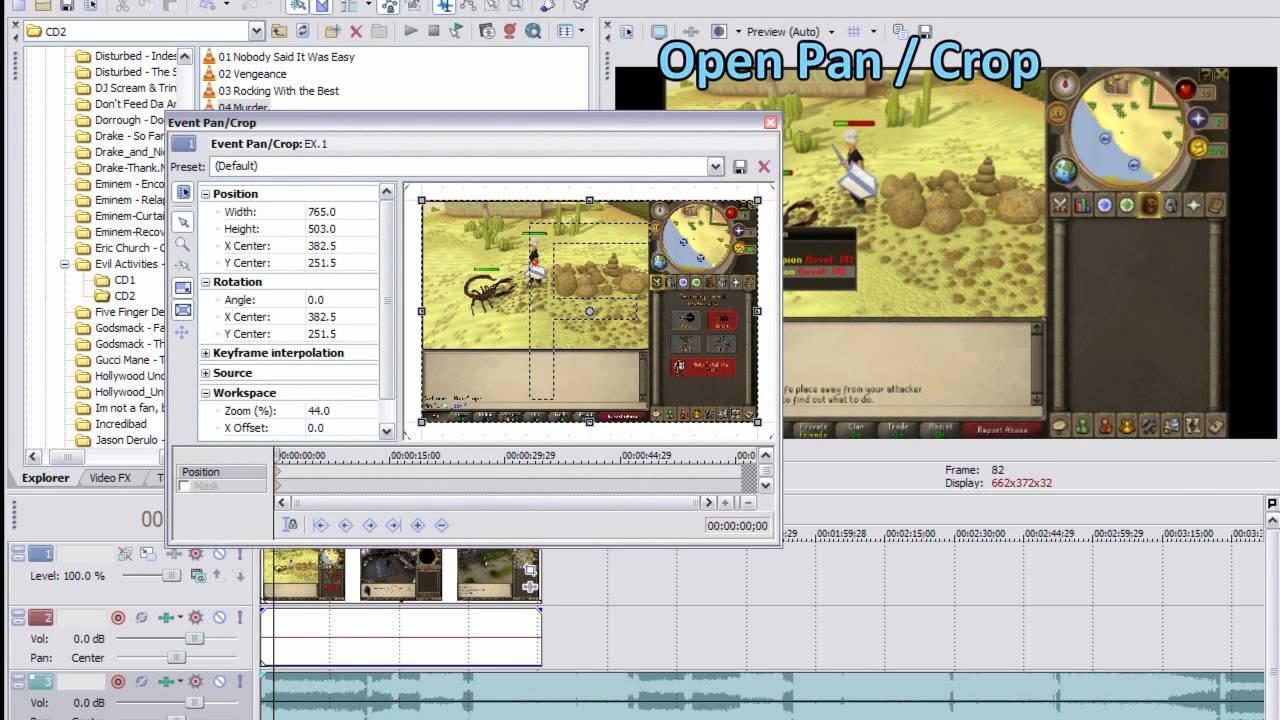Click the red X delete icon in Explorer

[x=356, y=31]
